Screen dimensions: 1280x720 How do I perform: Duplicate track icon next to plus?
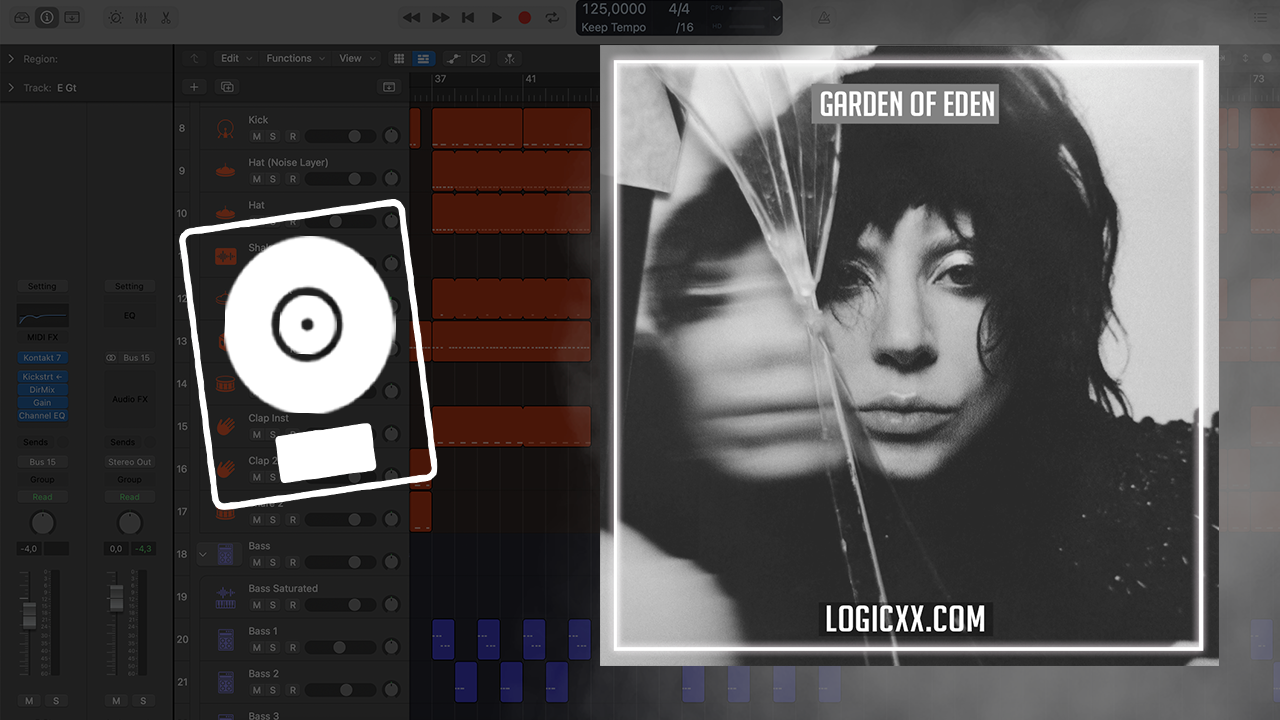pos(227,87)
